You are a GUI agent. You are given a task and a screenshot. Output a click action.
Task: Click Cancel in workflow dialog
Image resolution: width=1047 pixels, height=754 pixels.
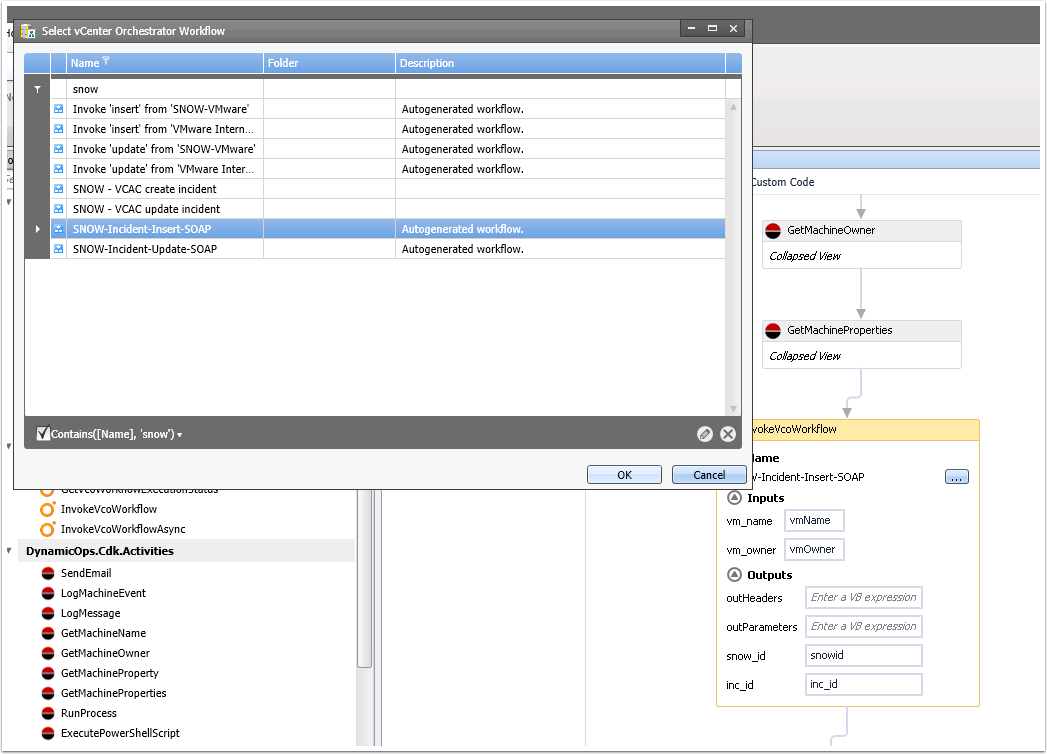[x=709, y=475]
